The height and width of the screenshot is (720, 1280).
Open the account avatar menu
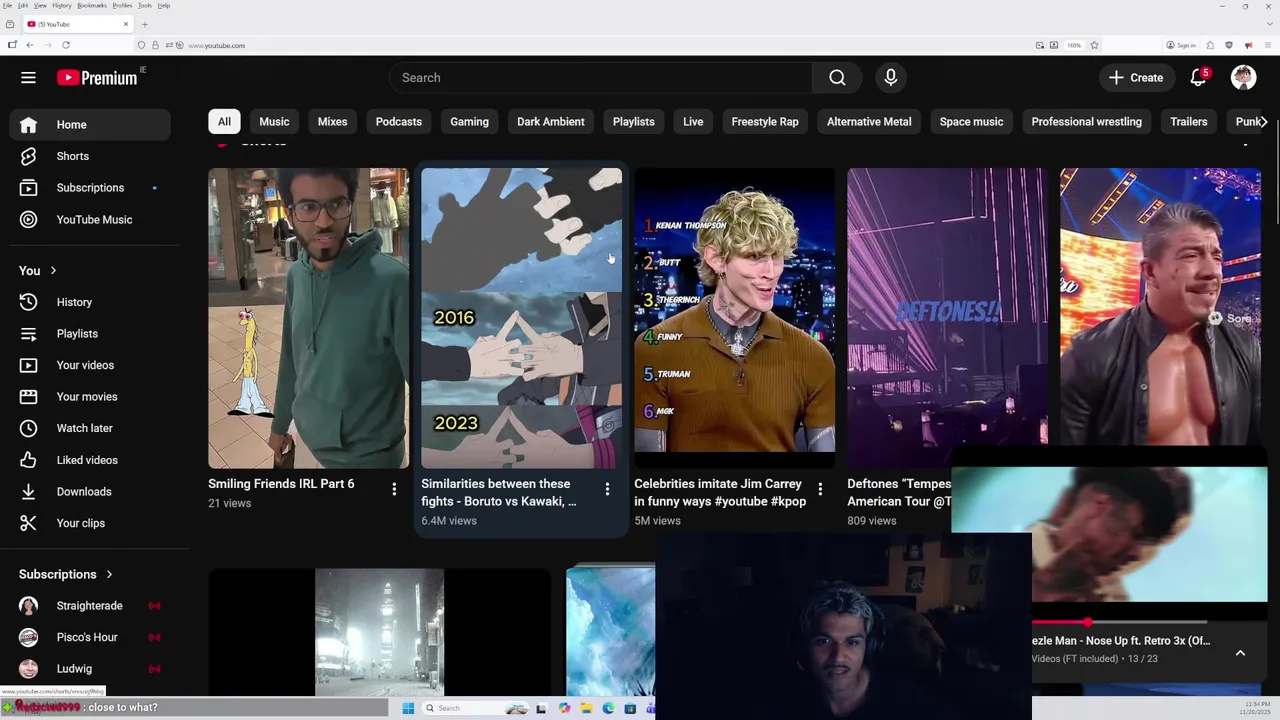1243,77
